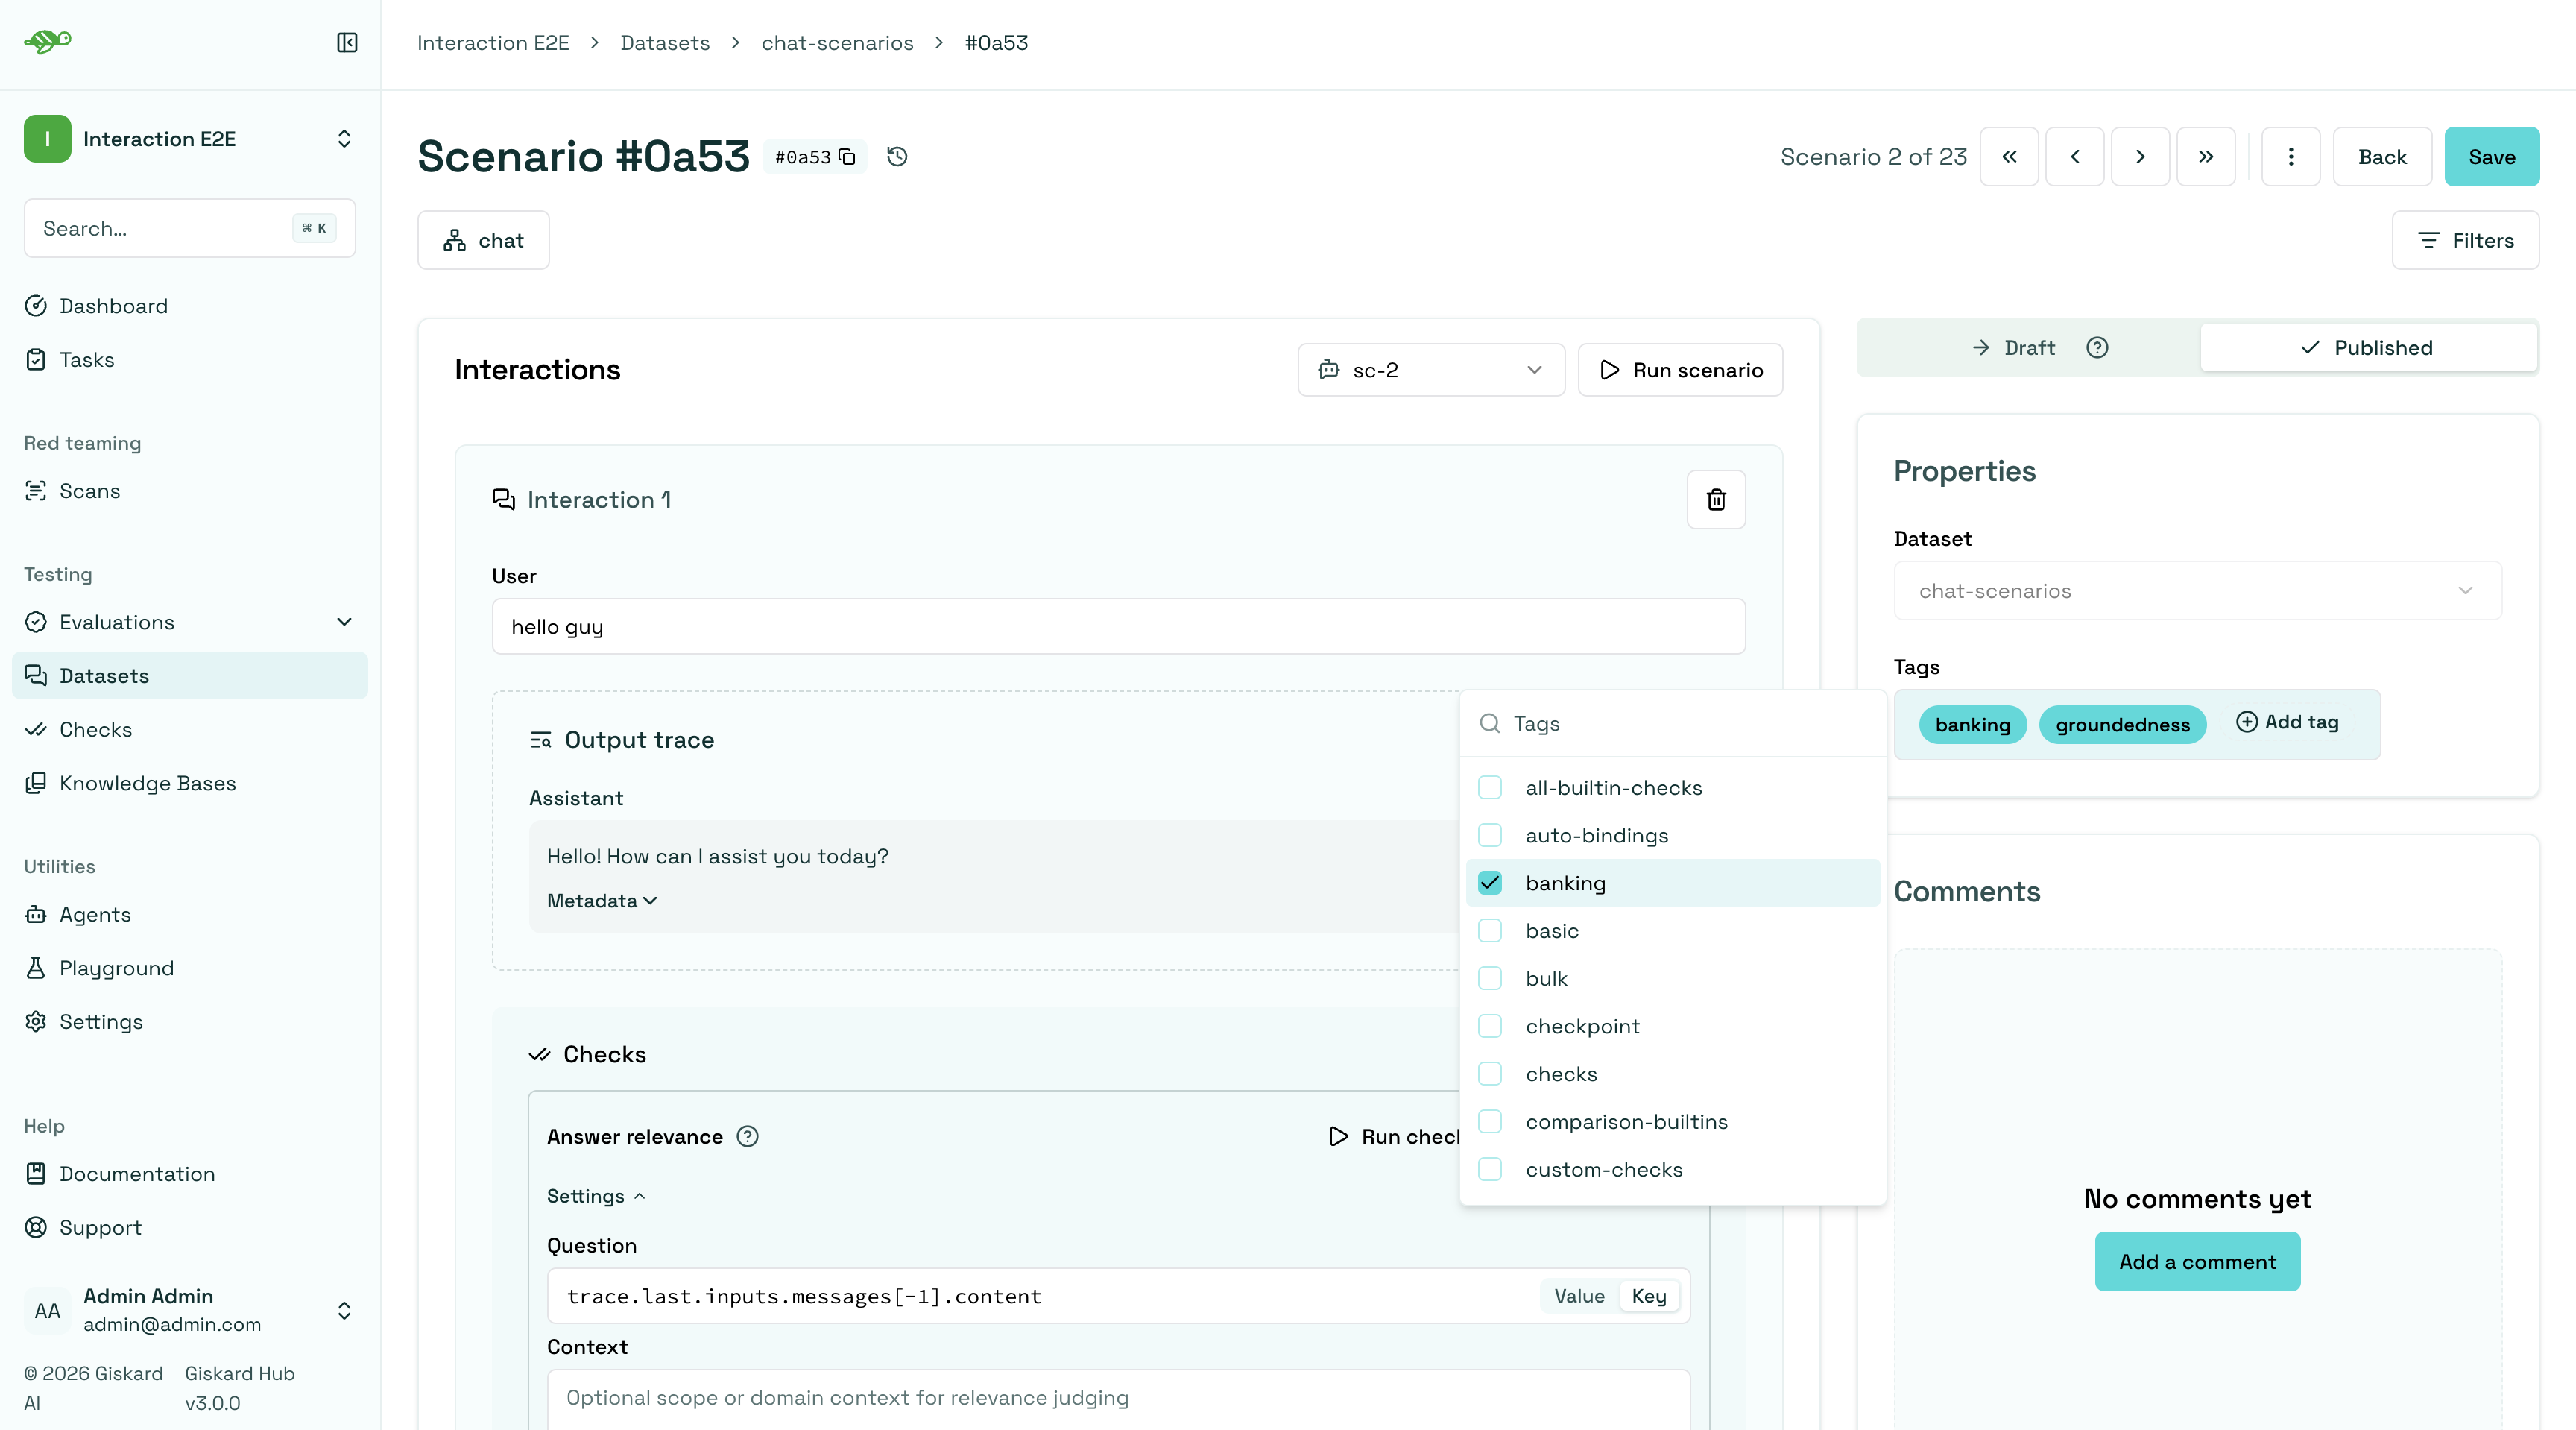Check the comparison-builtins tag
The image size is (2576, 1430).
[1490, 1122]
